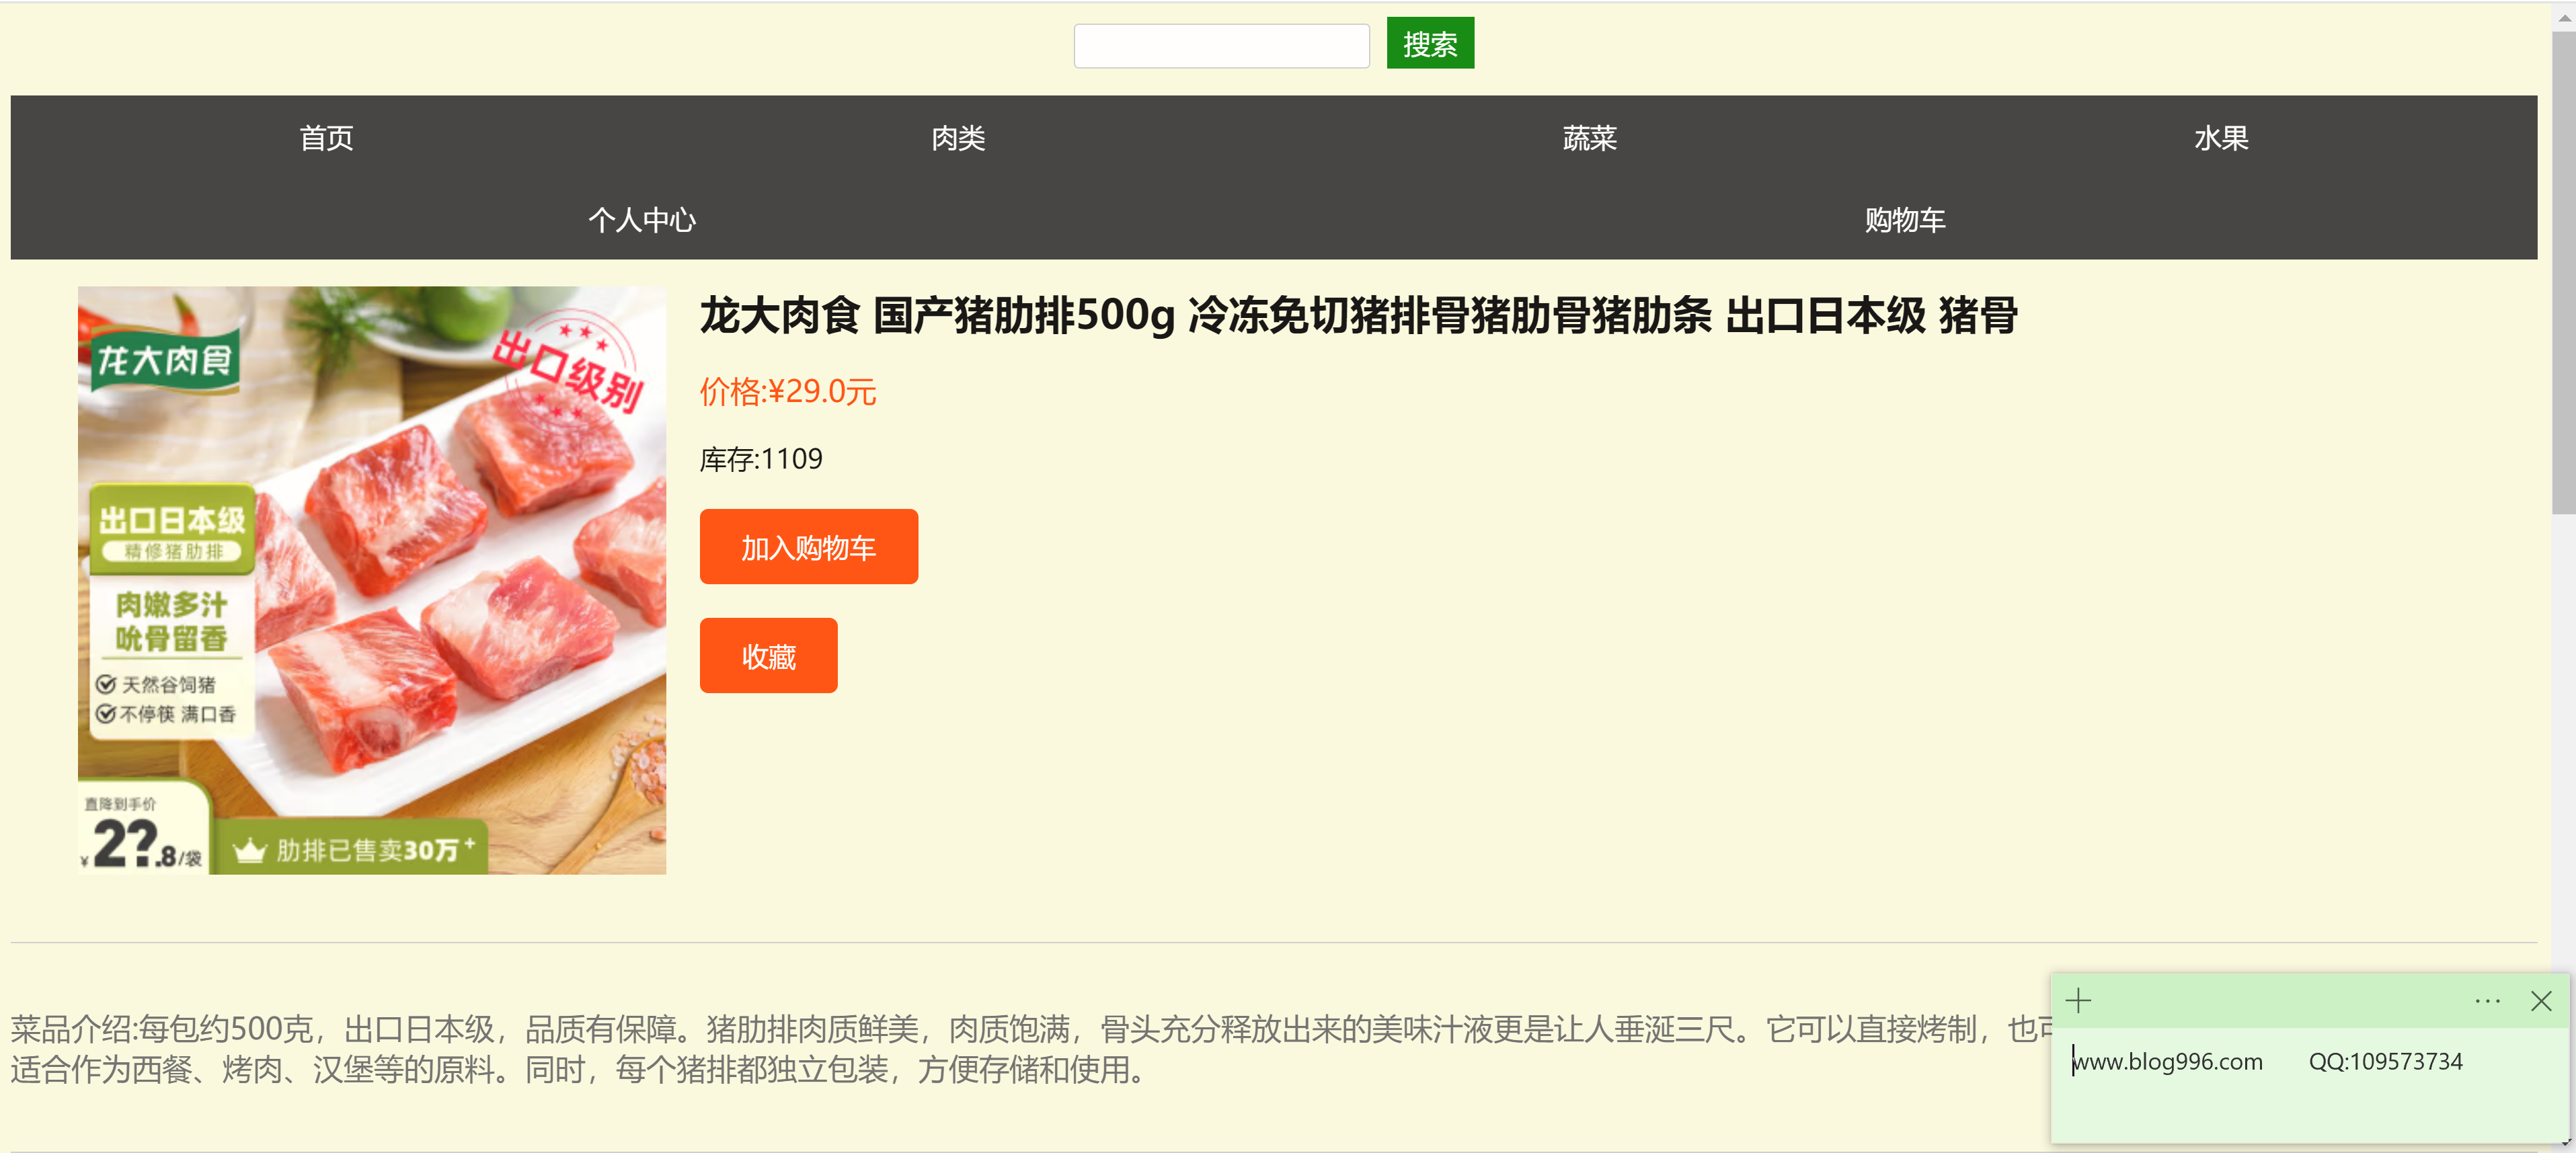Open the 水果 category
Screen dimensions: 2576x1153
2221,138
